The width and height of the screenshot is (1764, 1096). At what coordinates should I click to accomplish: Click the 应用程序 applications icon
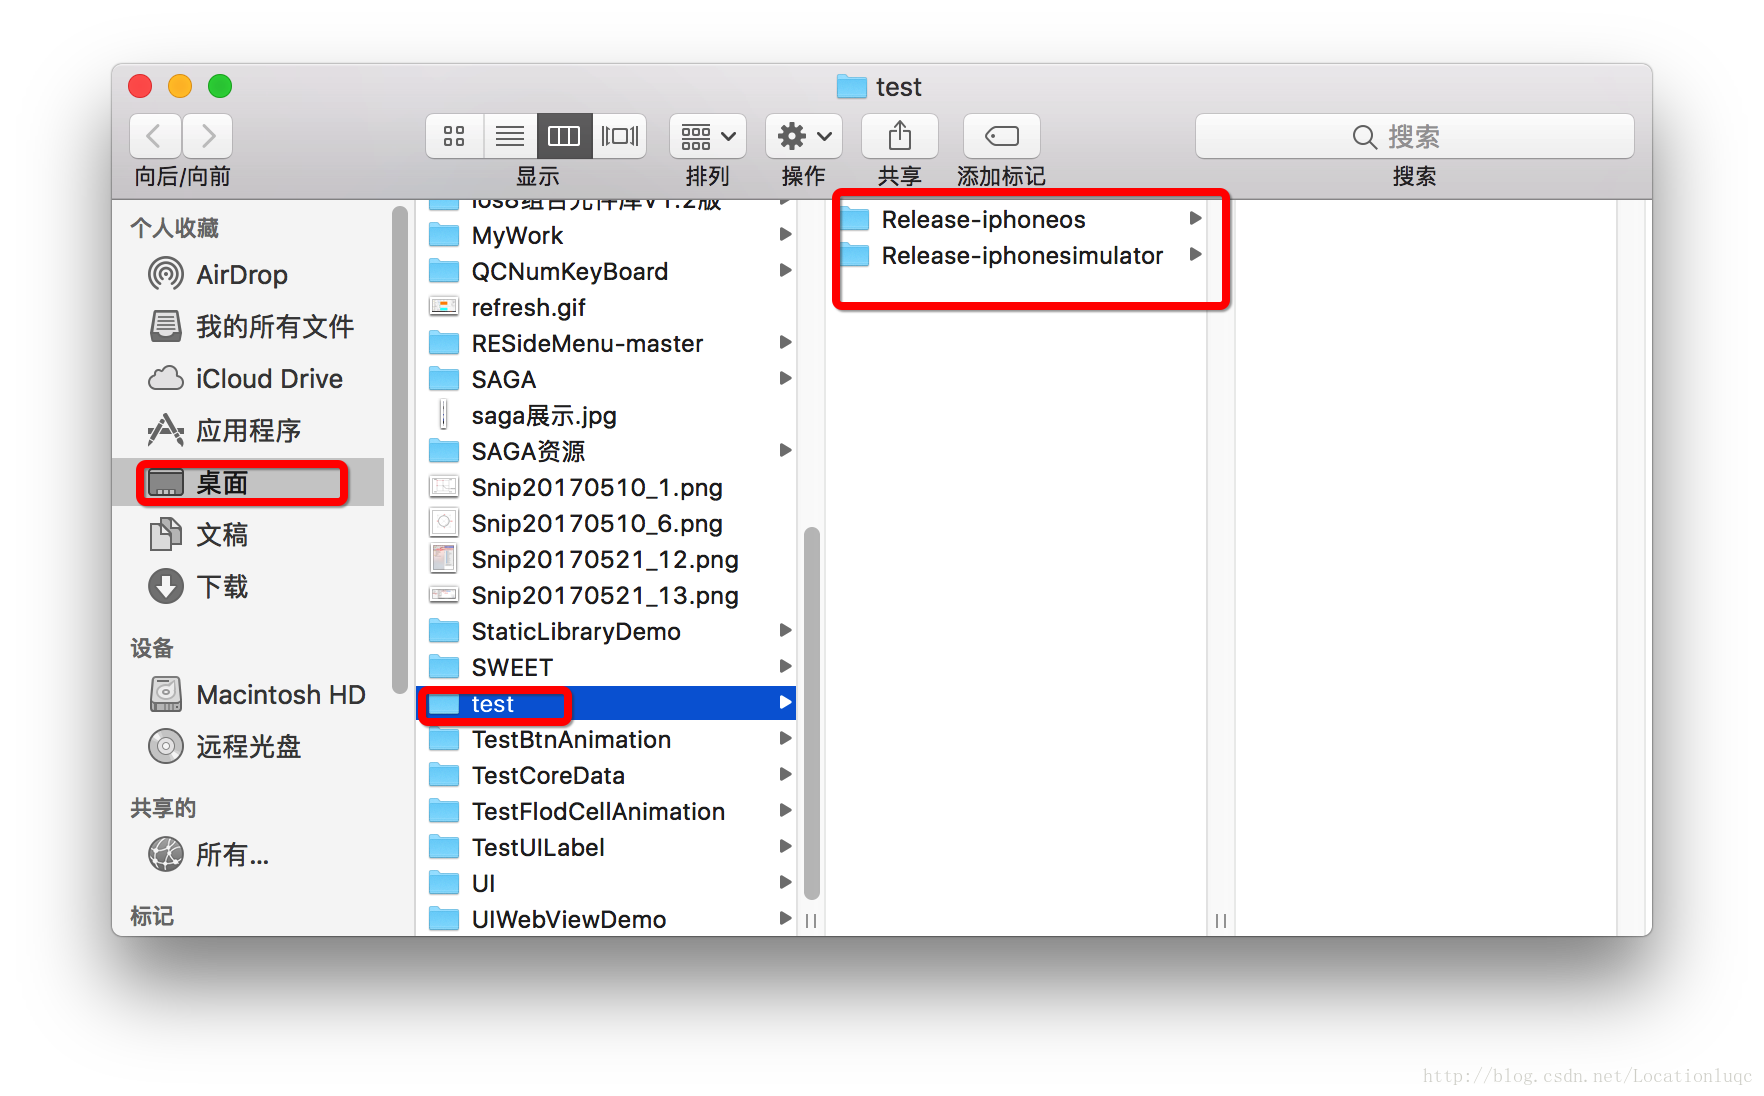(166, 430)
